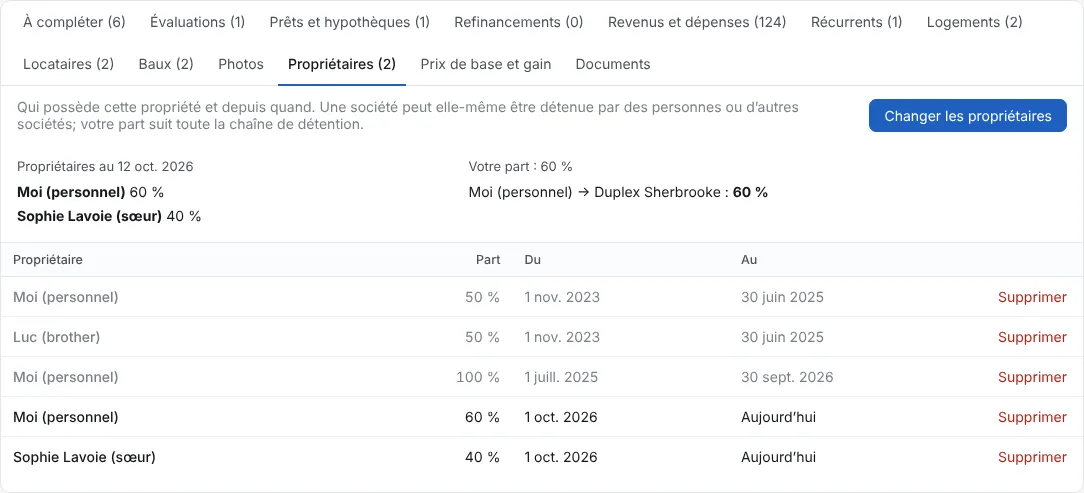The width and height of the screenshot is (1084, 493).
Task: Click 1 oct. 2026 in Sophie Lavoie row
Action: (x=561, y=458)
